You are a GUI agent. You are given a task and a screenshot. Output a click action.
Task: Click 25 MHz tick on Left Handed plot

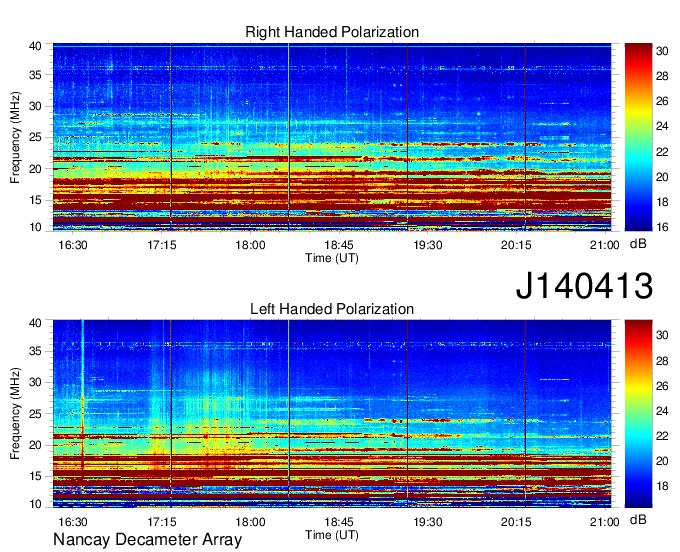click(35, 414)
